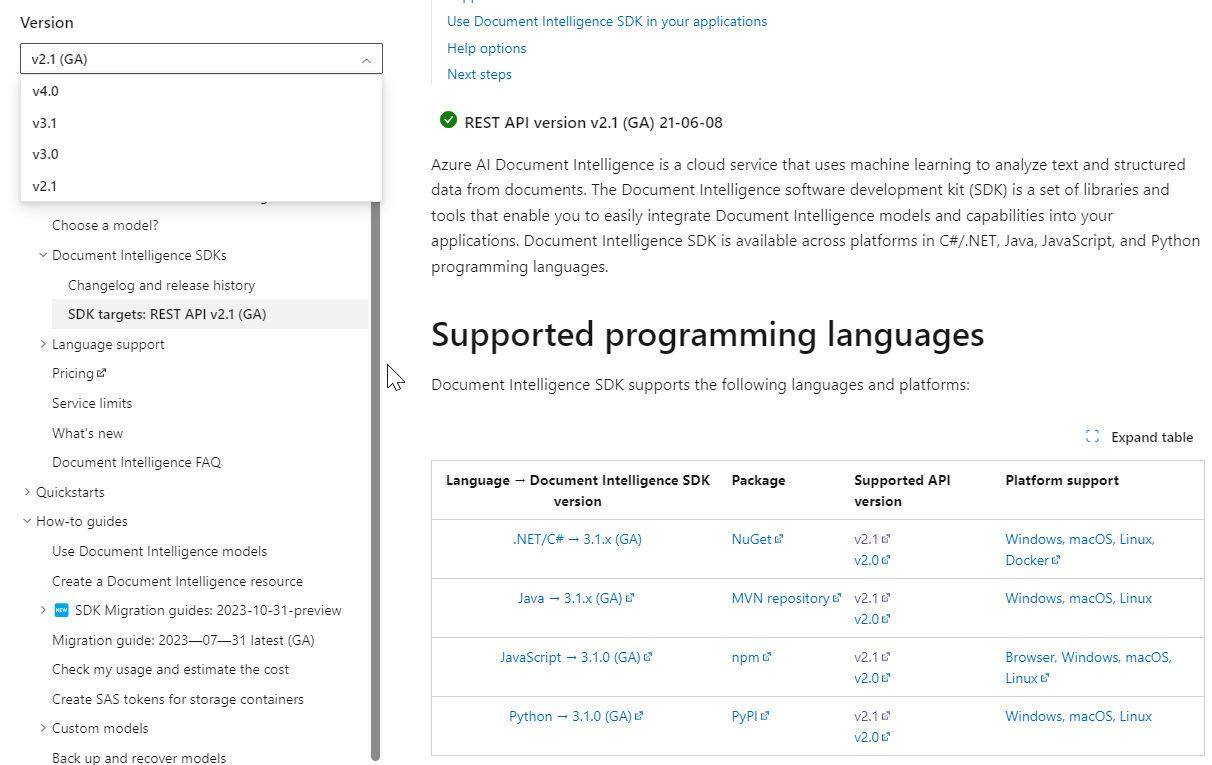This screenshot has height=765, width=1212.
Task: Jump to Help options section
Action: [x=486, y=48]
